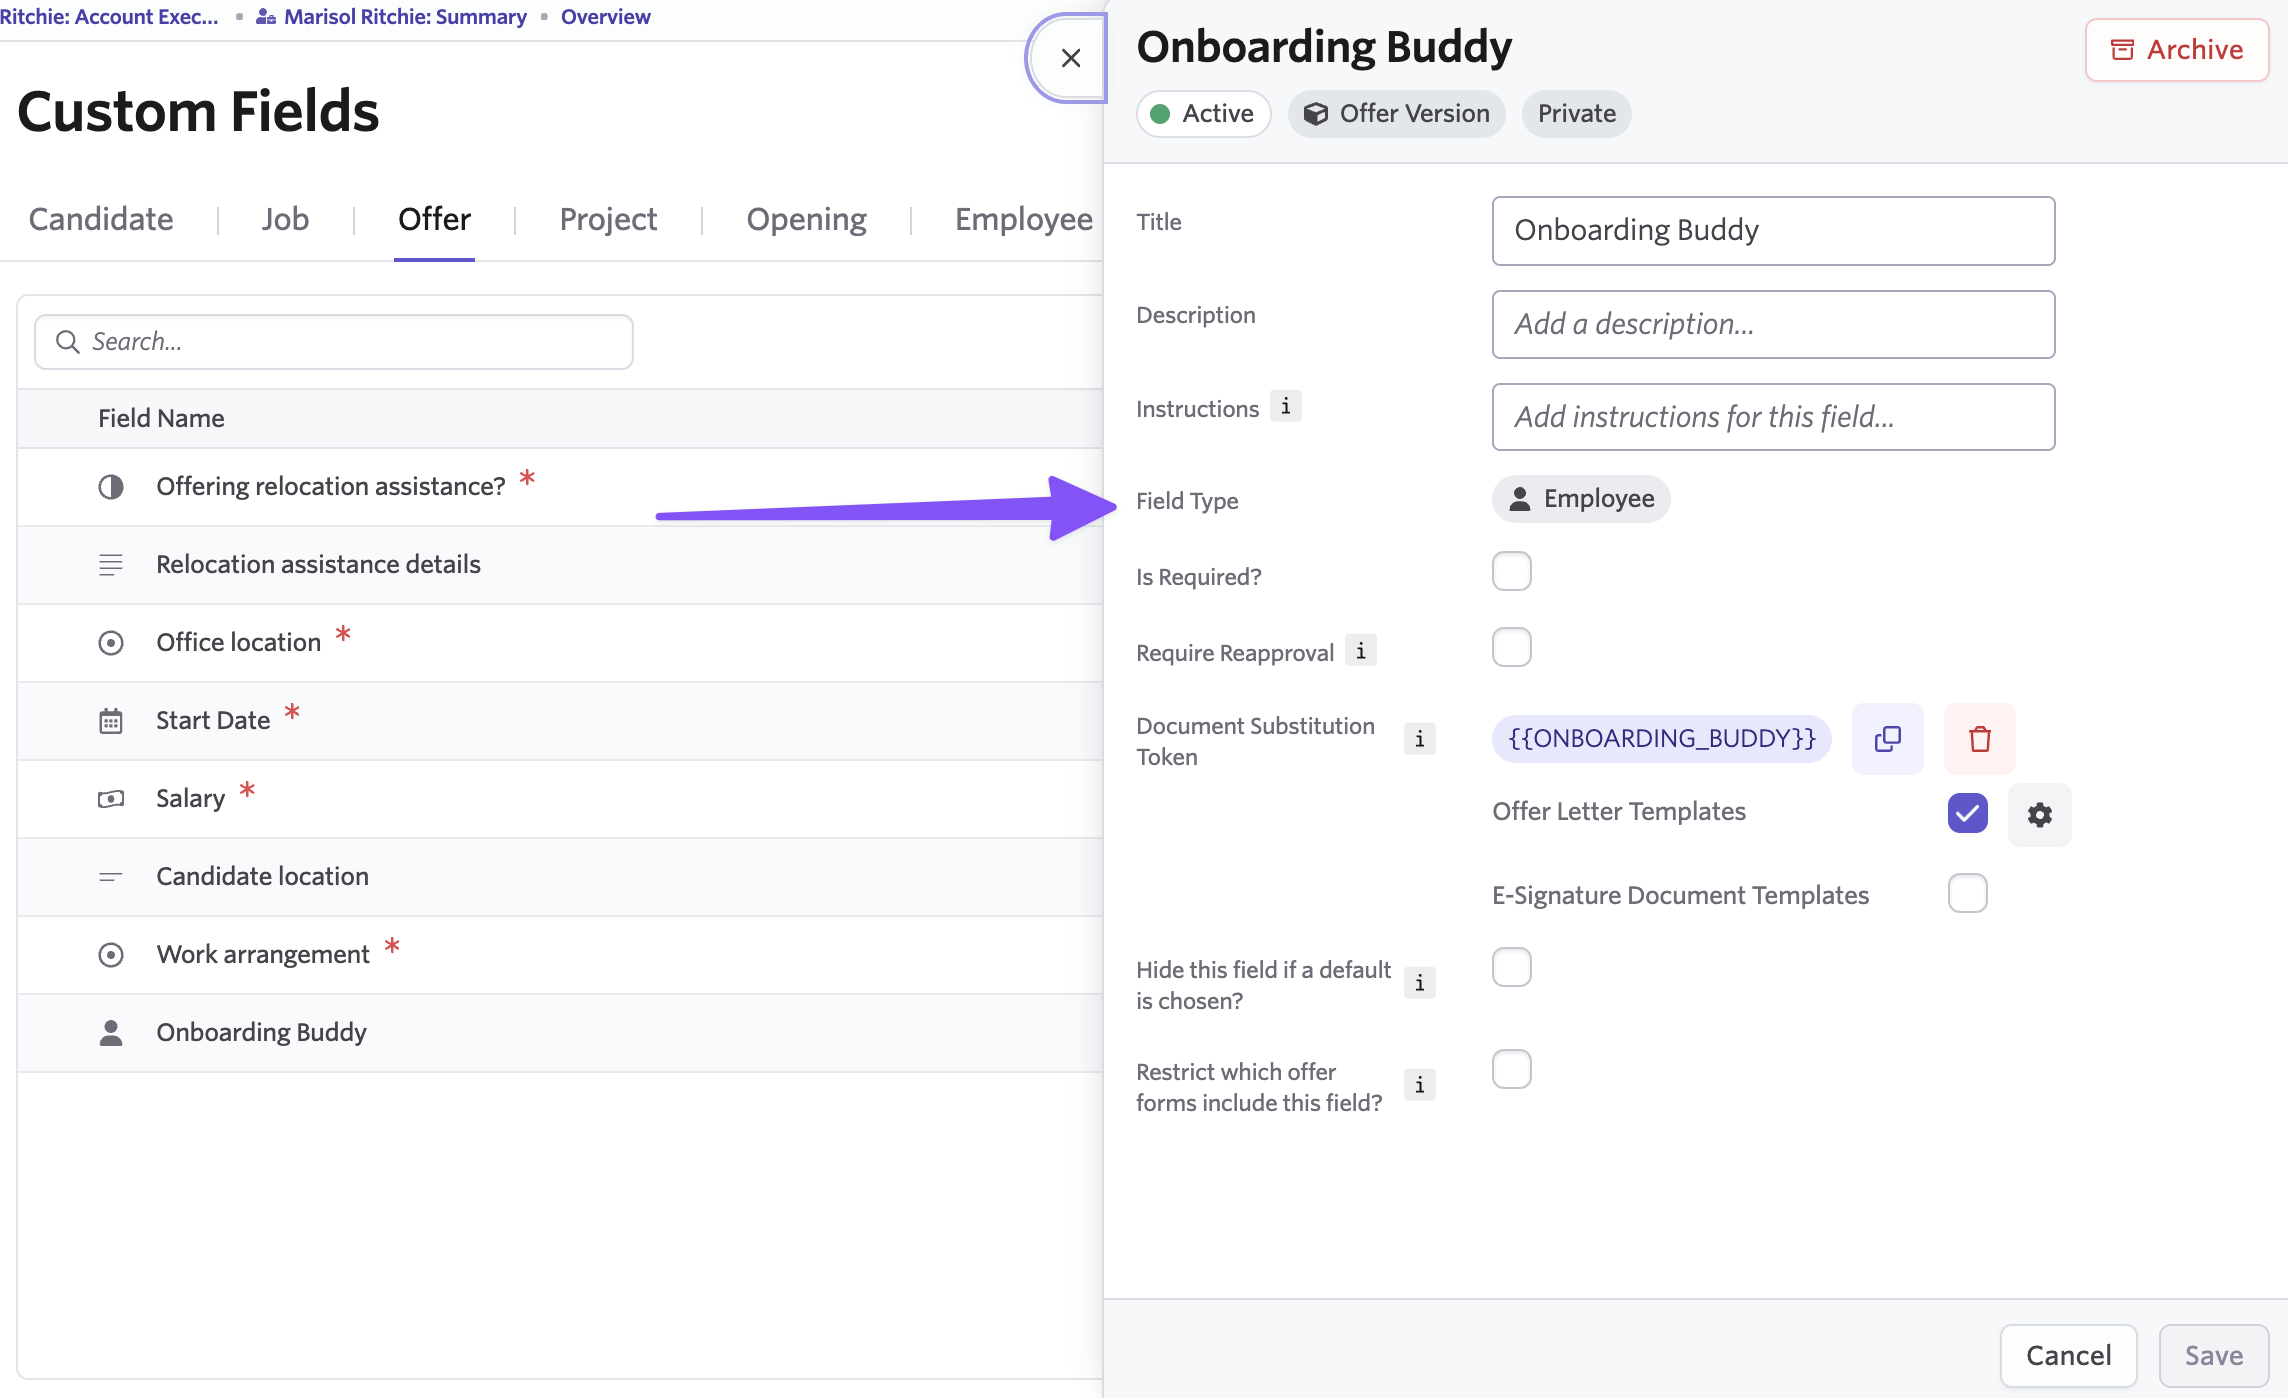Click Document Substitution Token info icon
The width and height of the screenshot is (2288, 1398).
tap(1419, 739)
